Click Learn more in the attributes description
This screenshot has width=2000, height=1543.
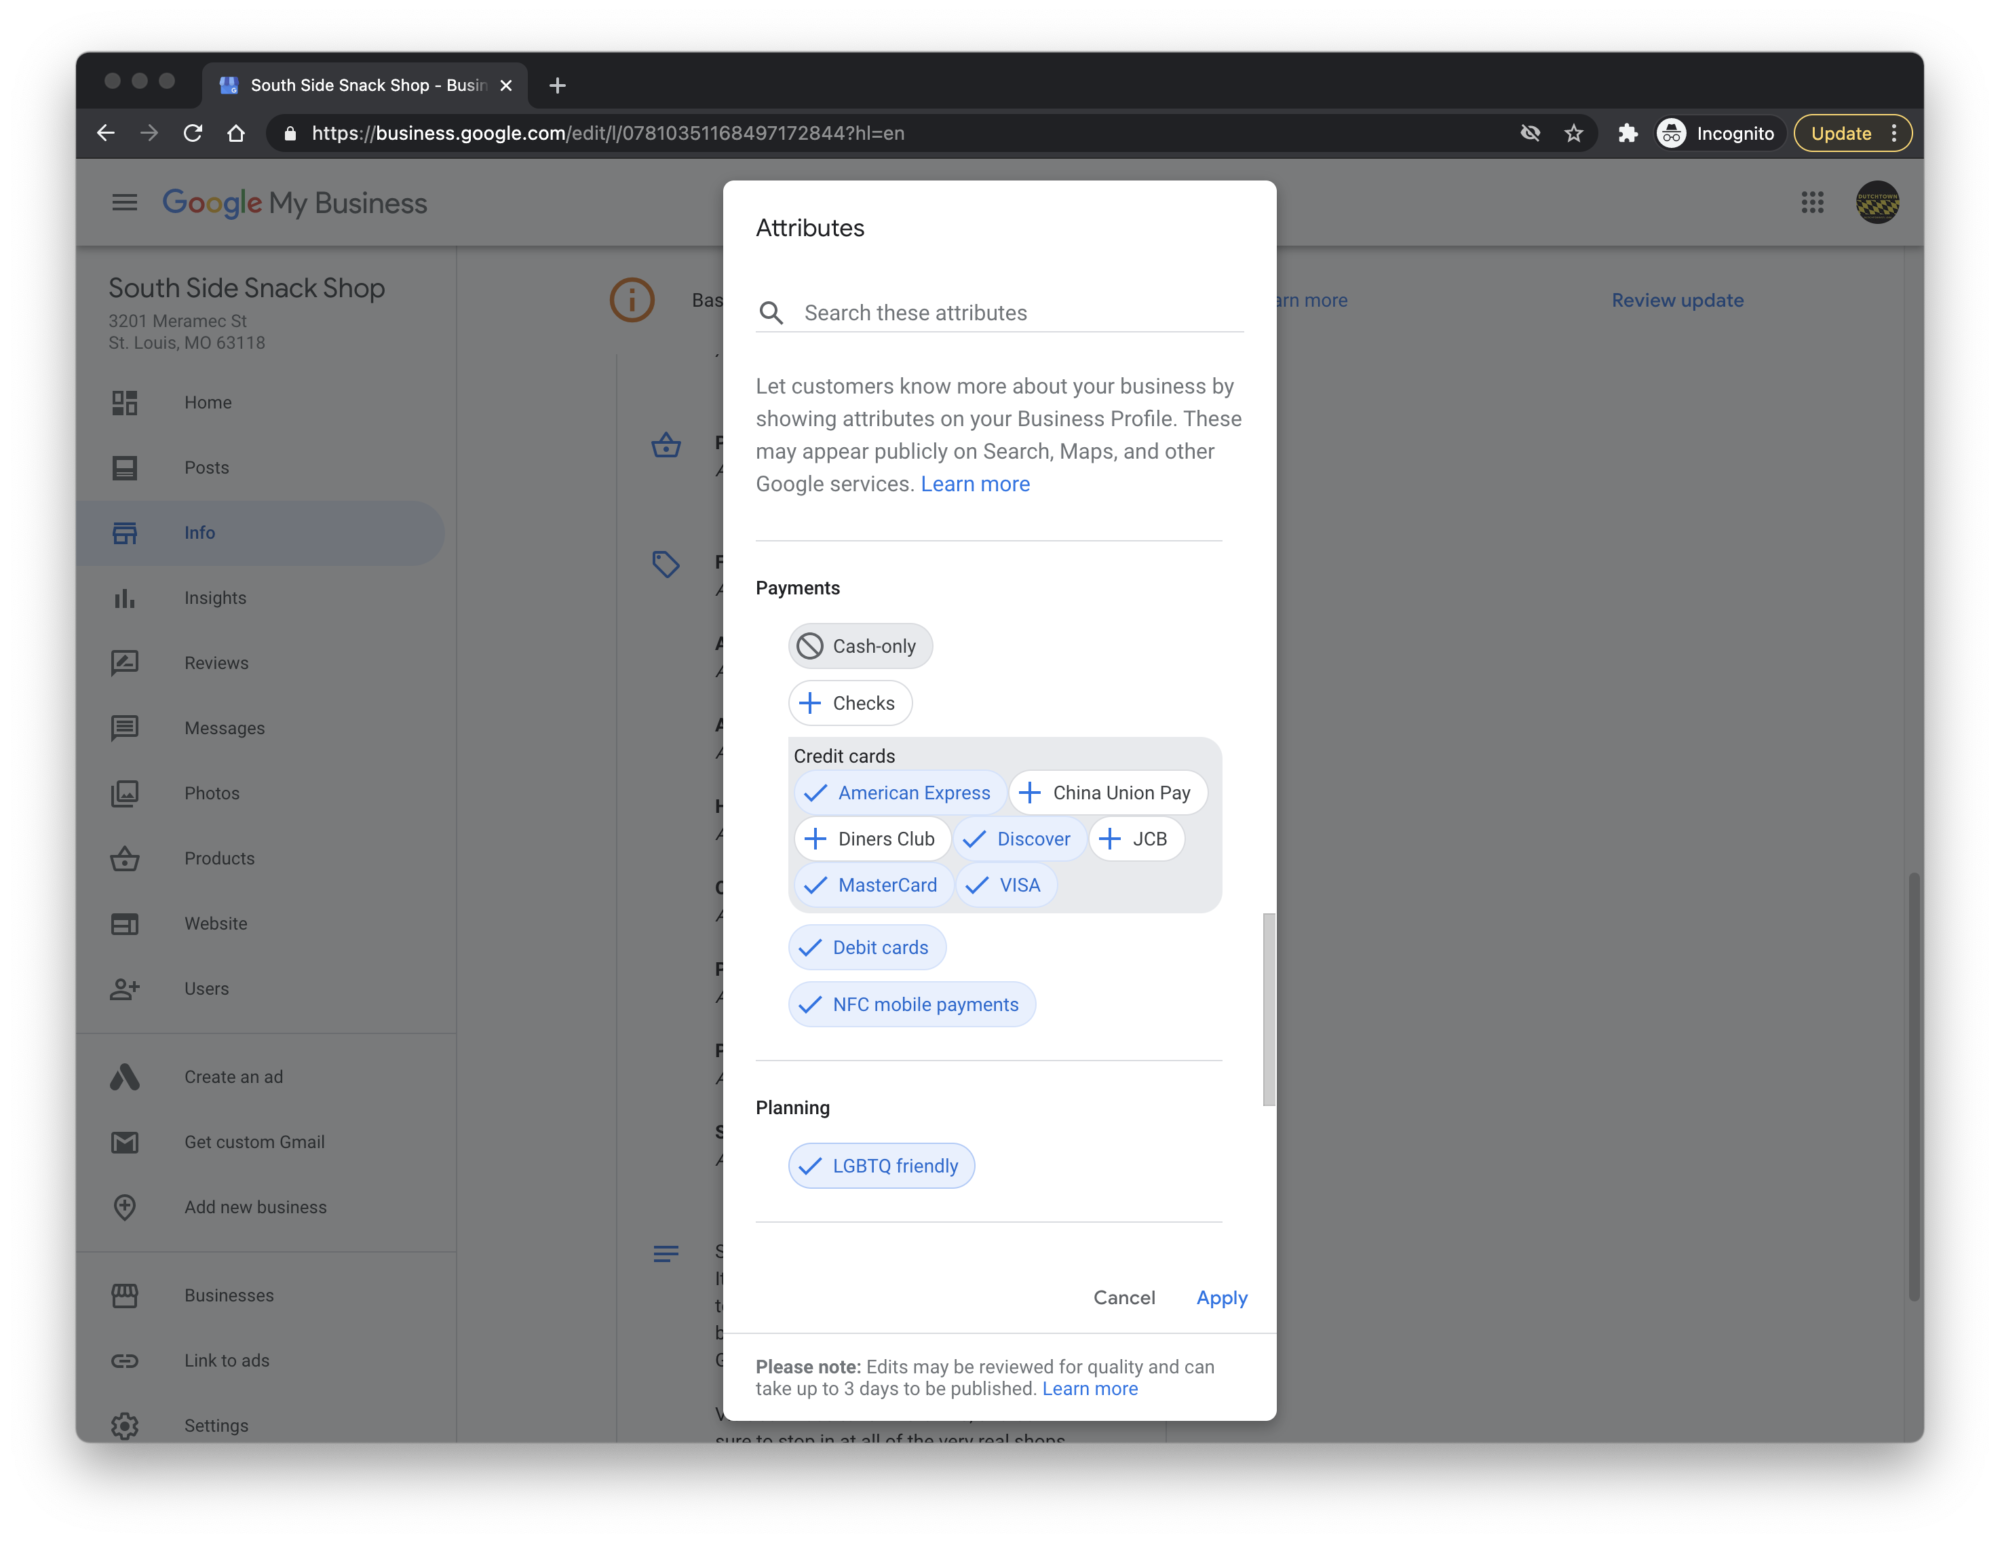pyautogui.click(x=975, y=484)
